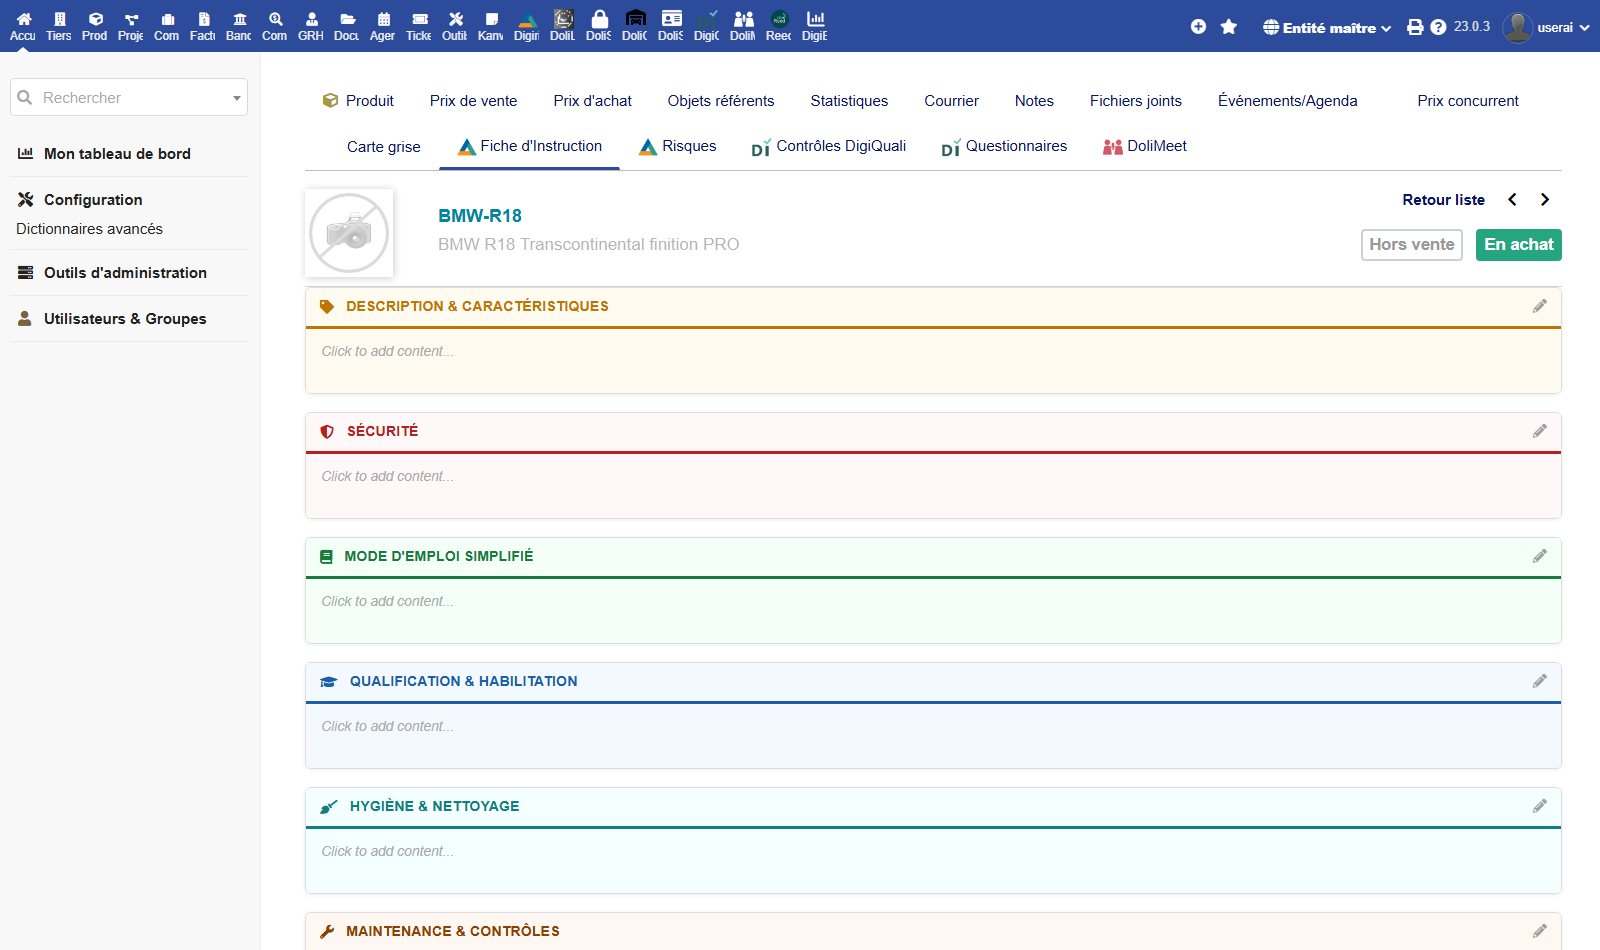Edit the Sécurité section with pencil
Screen dimensions: 1600x950
pyautogui.click(x=1540, y=431)
